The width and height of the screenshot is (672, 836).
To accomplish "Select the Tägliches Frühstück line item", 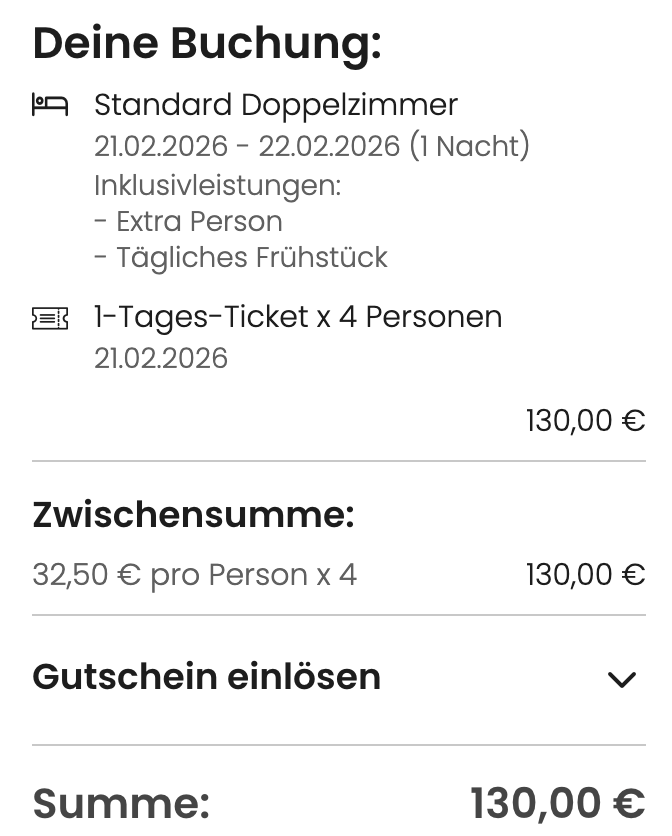I will tap(240, 257).
